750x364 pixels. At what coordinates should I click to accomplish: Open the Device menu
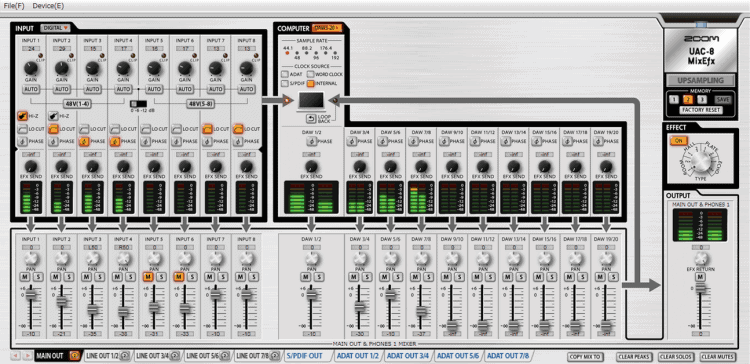click(x=48, y=6)
